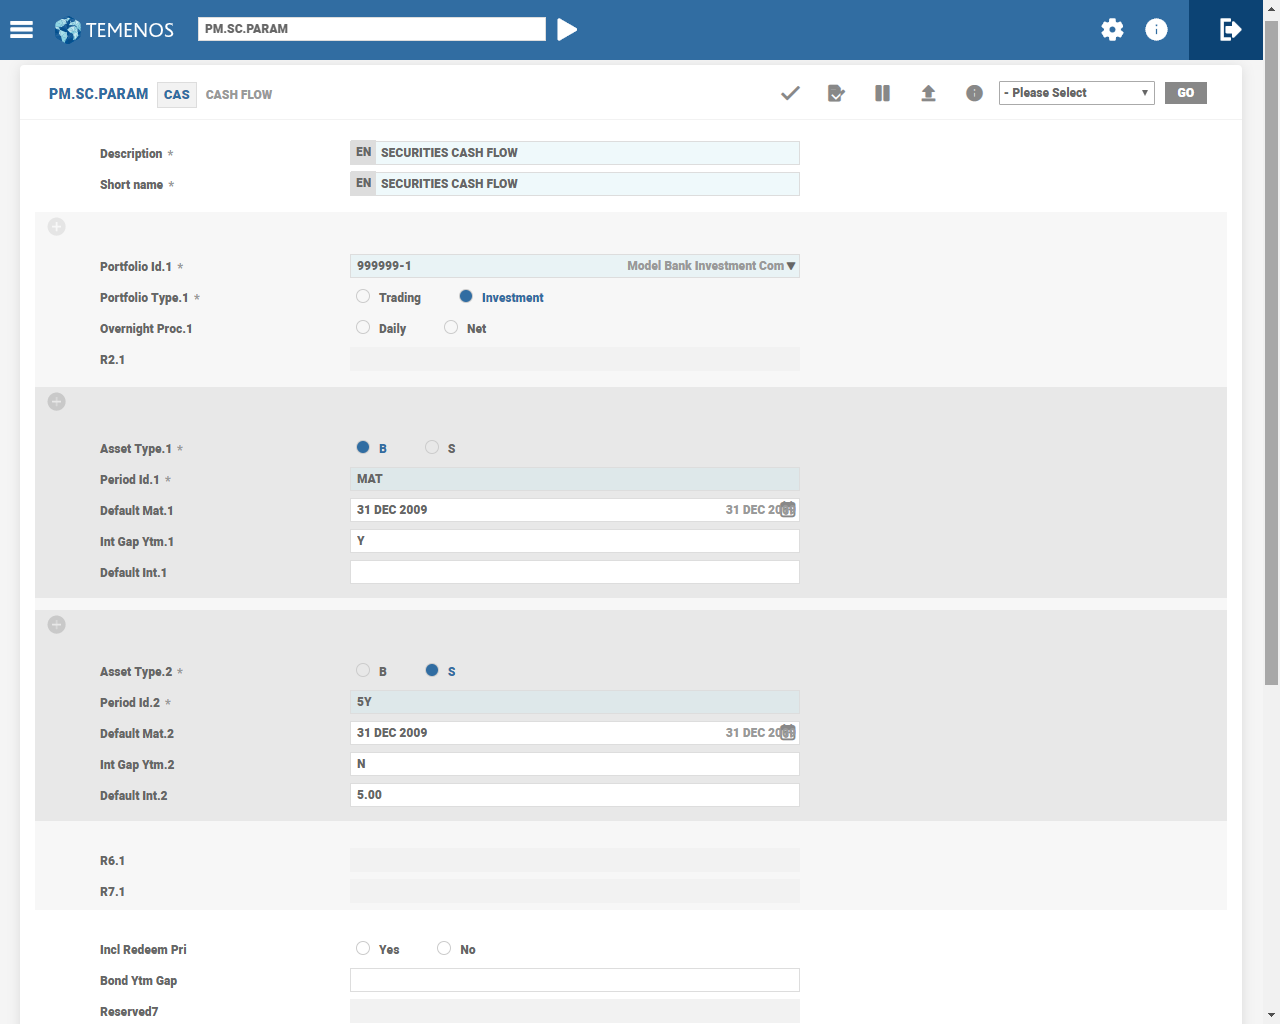
Task: Choose Yes for Incl Redeem Pri
Action: coord(363,949)
